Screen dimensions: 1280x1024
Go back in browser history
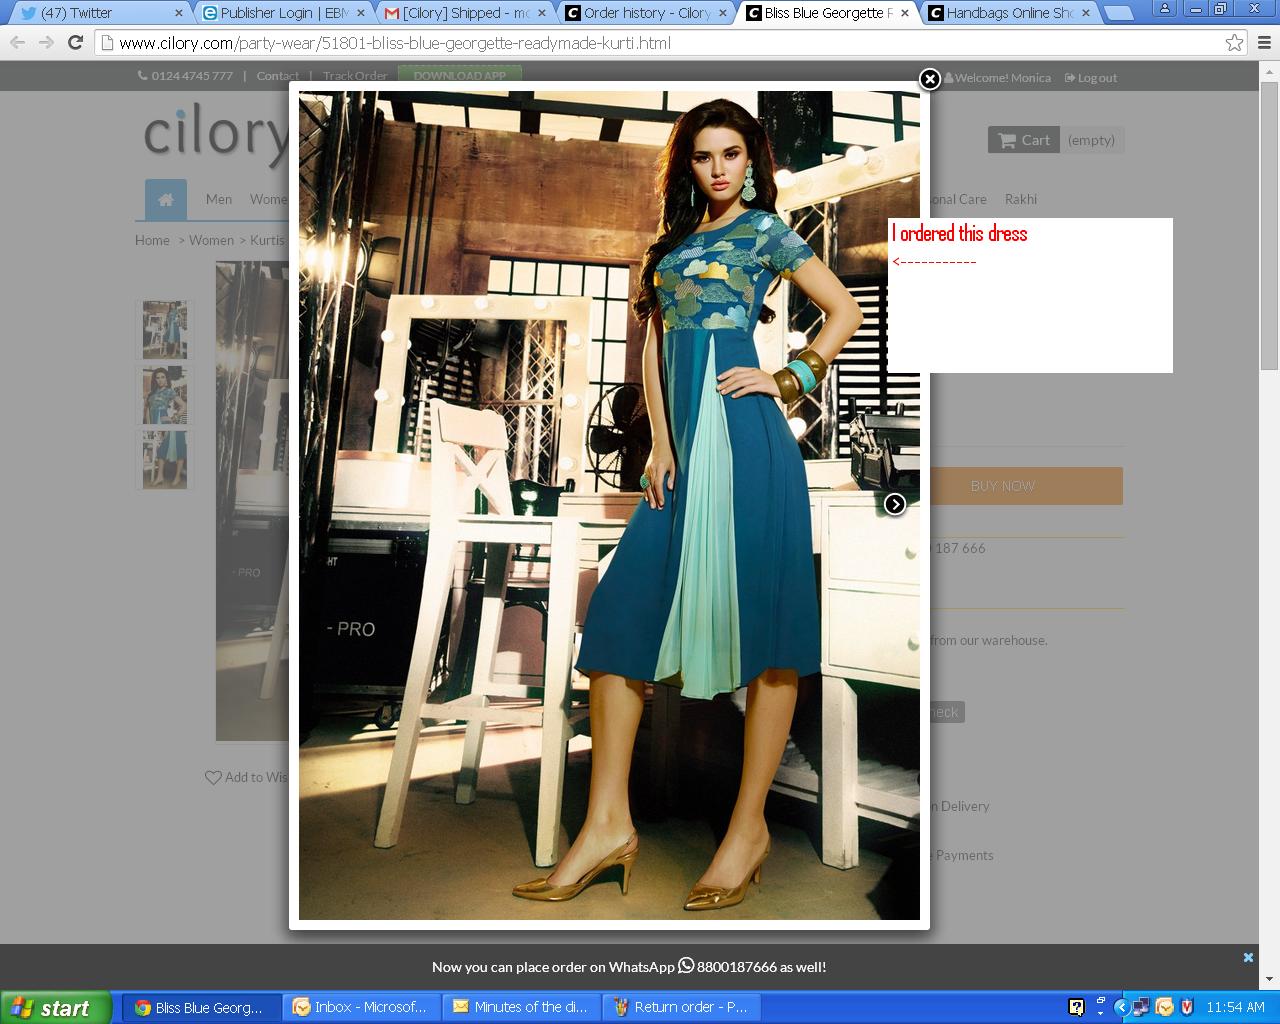pyautogui.click(x=17, y=43)
